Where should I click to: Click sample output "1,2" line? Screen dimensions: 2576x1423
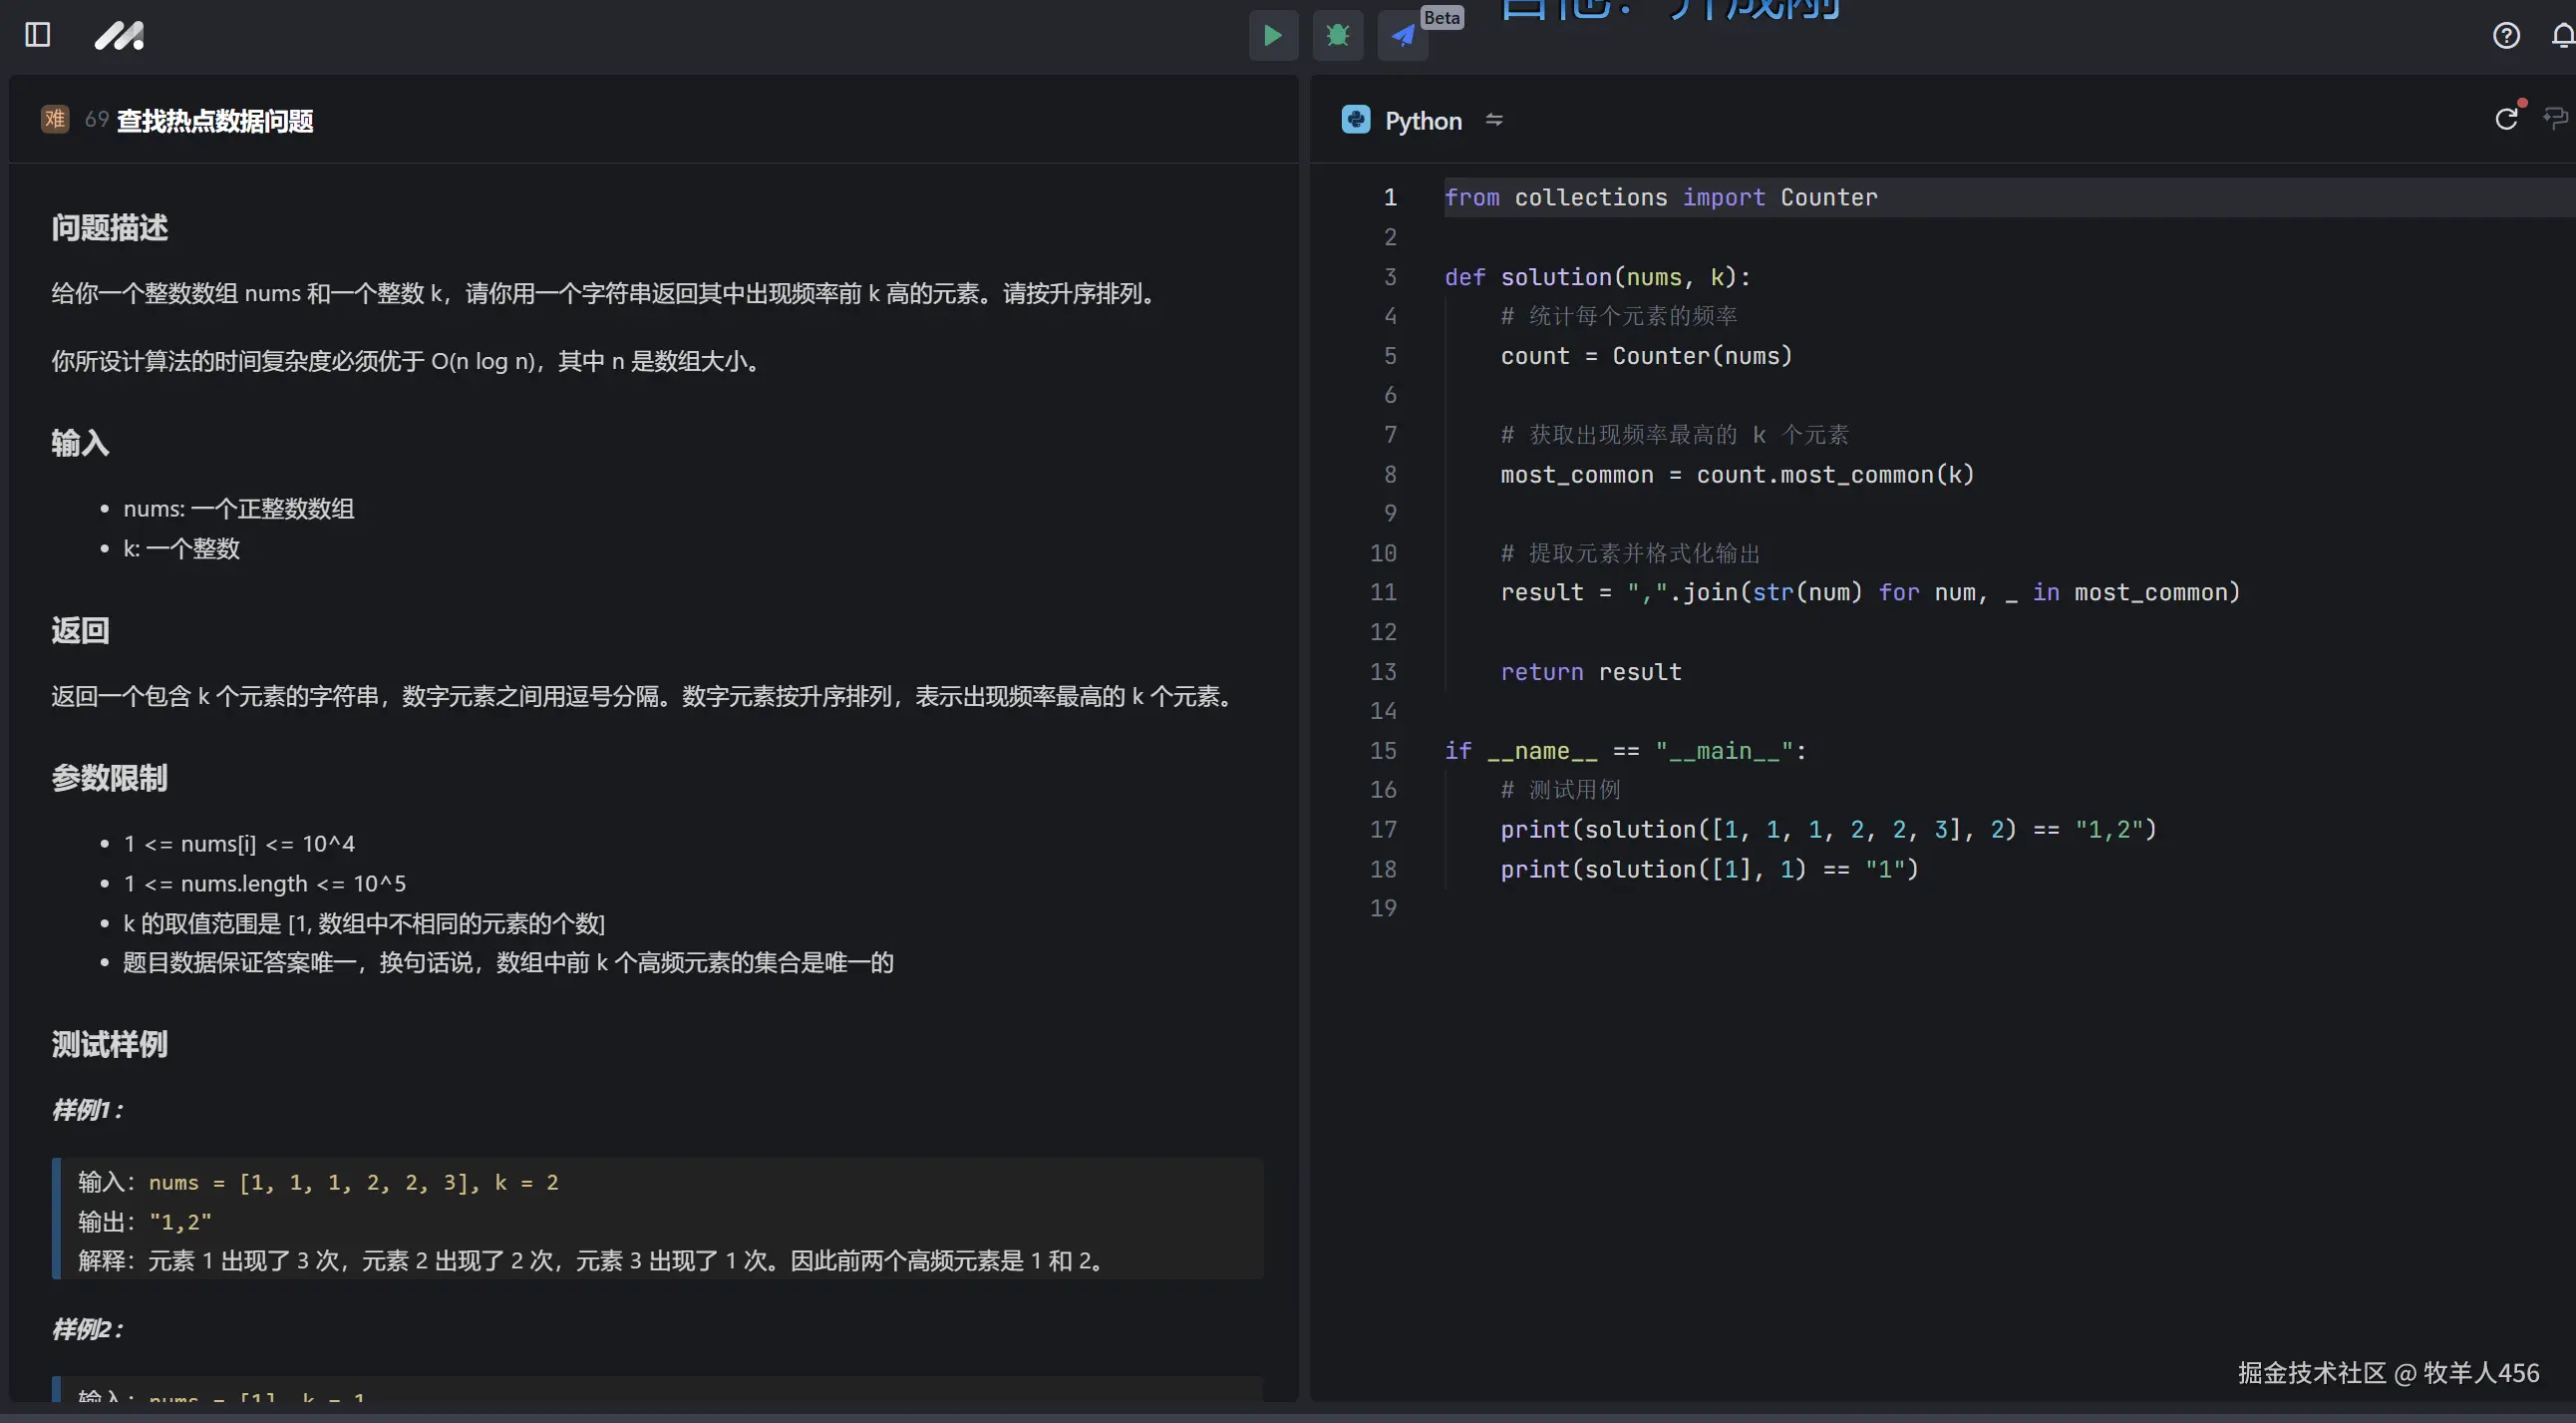[x=145, y=1222]
